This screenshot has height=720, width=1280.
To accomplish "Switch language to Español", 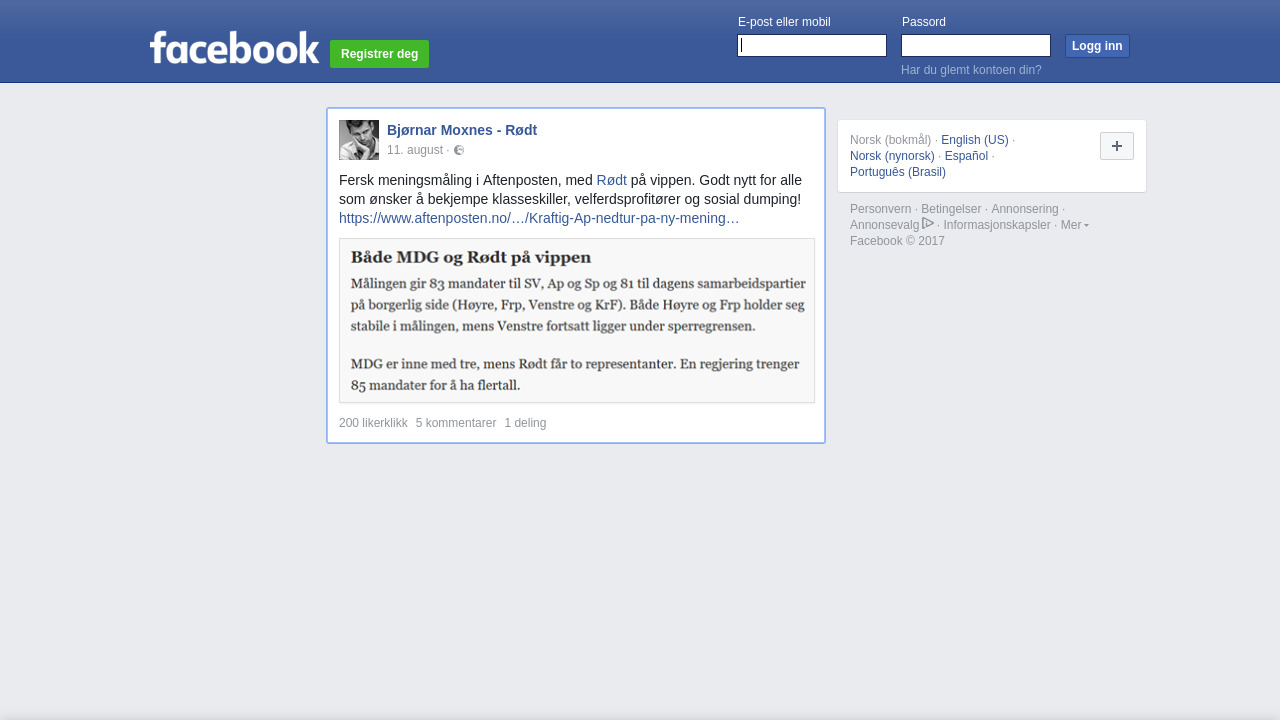I will click(x=966, y=156).
